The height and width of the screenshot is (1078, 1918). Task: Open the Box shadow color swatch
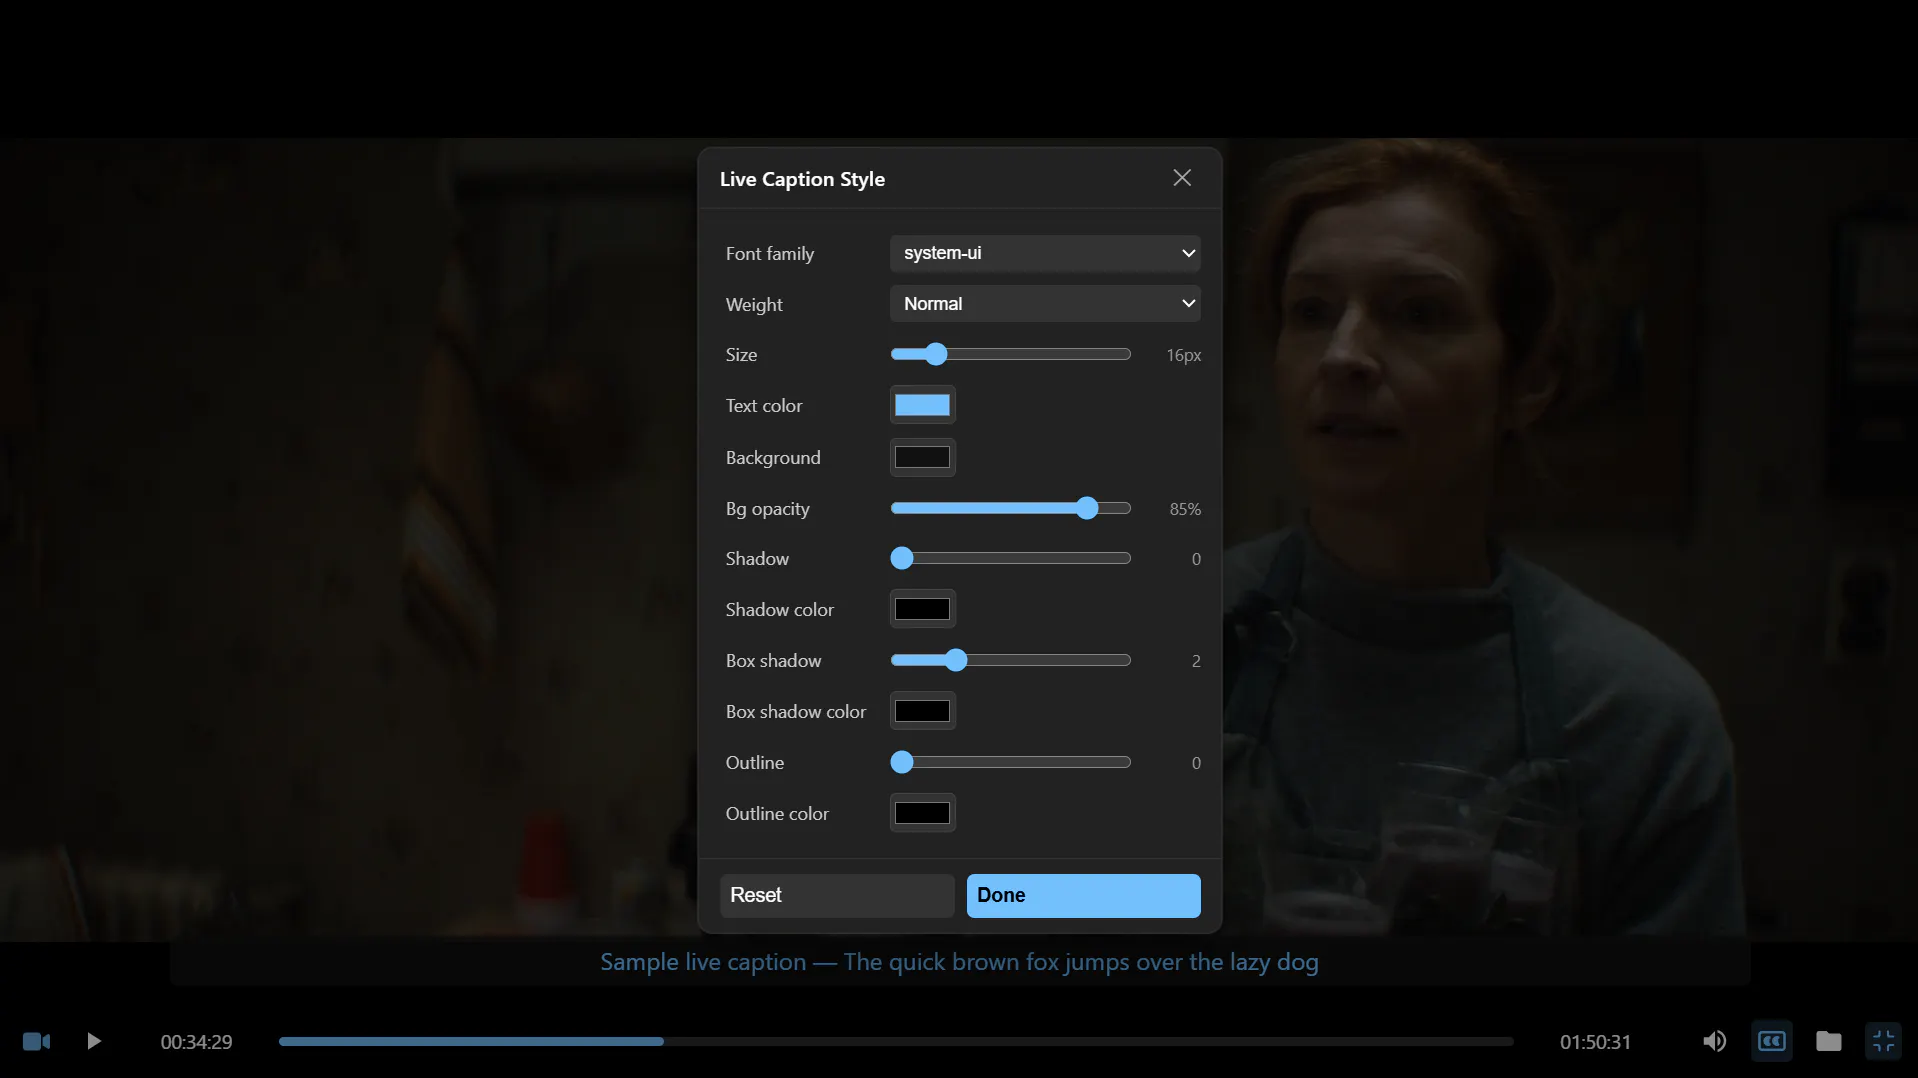tap(922, 711)
